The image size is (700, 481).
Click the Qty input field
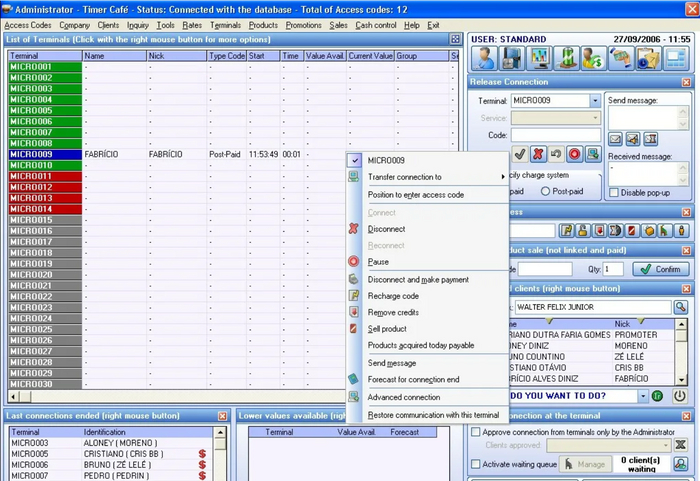pyautogui.click(x=613, y=269)
